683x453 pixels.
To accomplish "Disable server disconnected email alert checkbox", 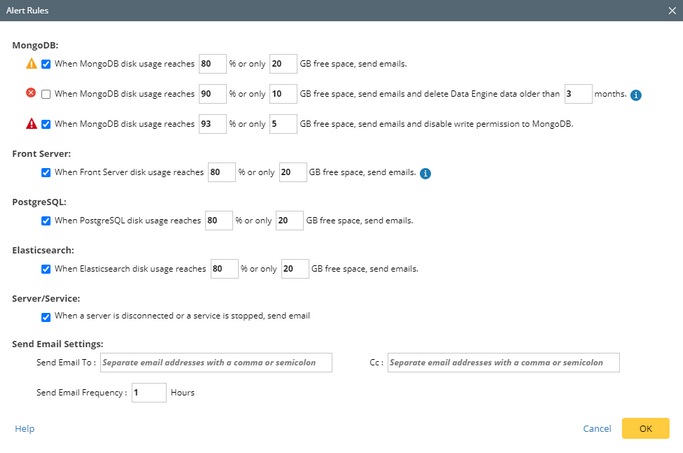I will [46, 316].
